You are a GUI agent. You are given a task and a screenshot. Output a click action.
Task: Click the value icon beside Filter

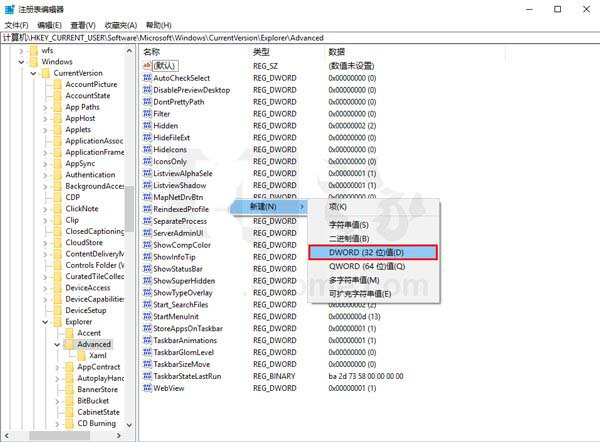[147, 114]
